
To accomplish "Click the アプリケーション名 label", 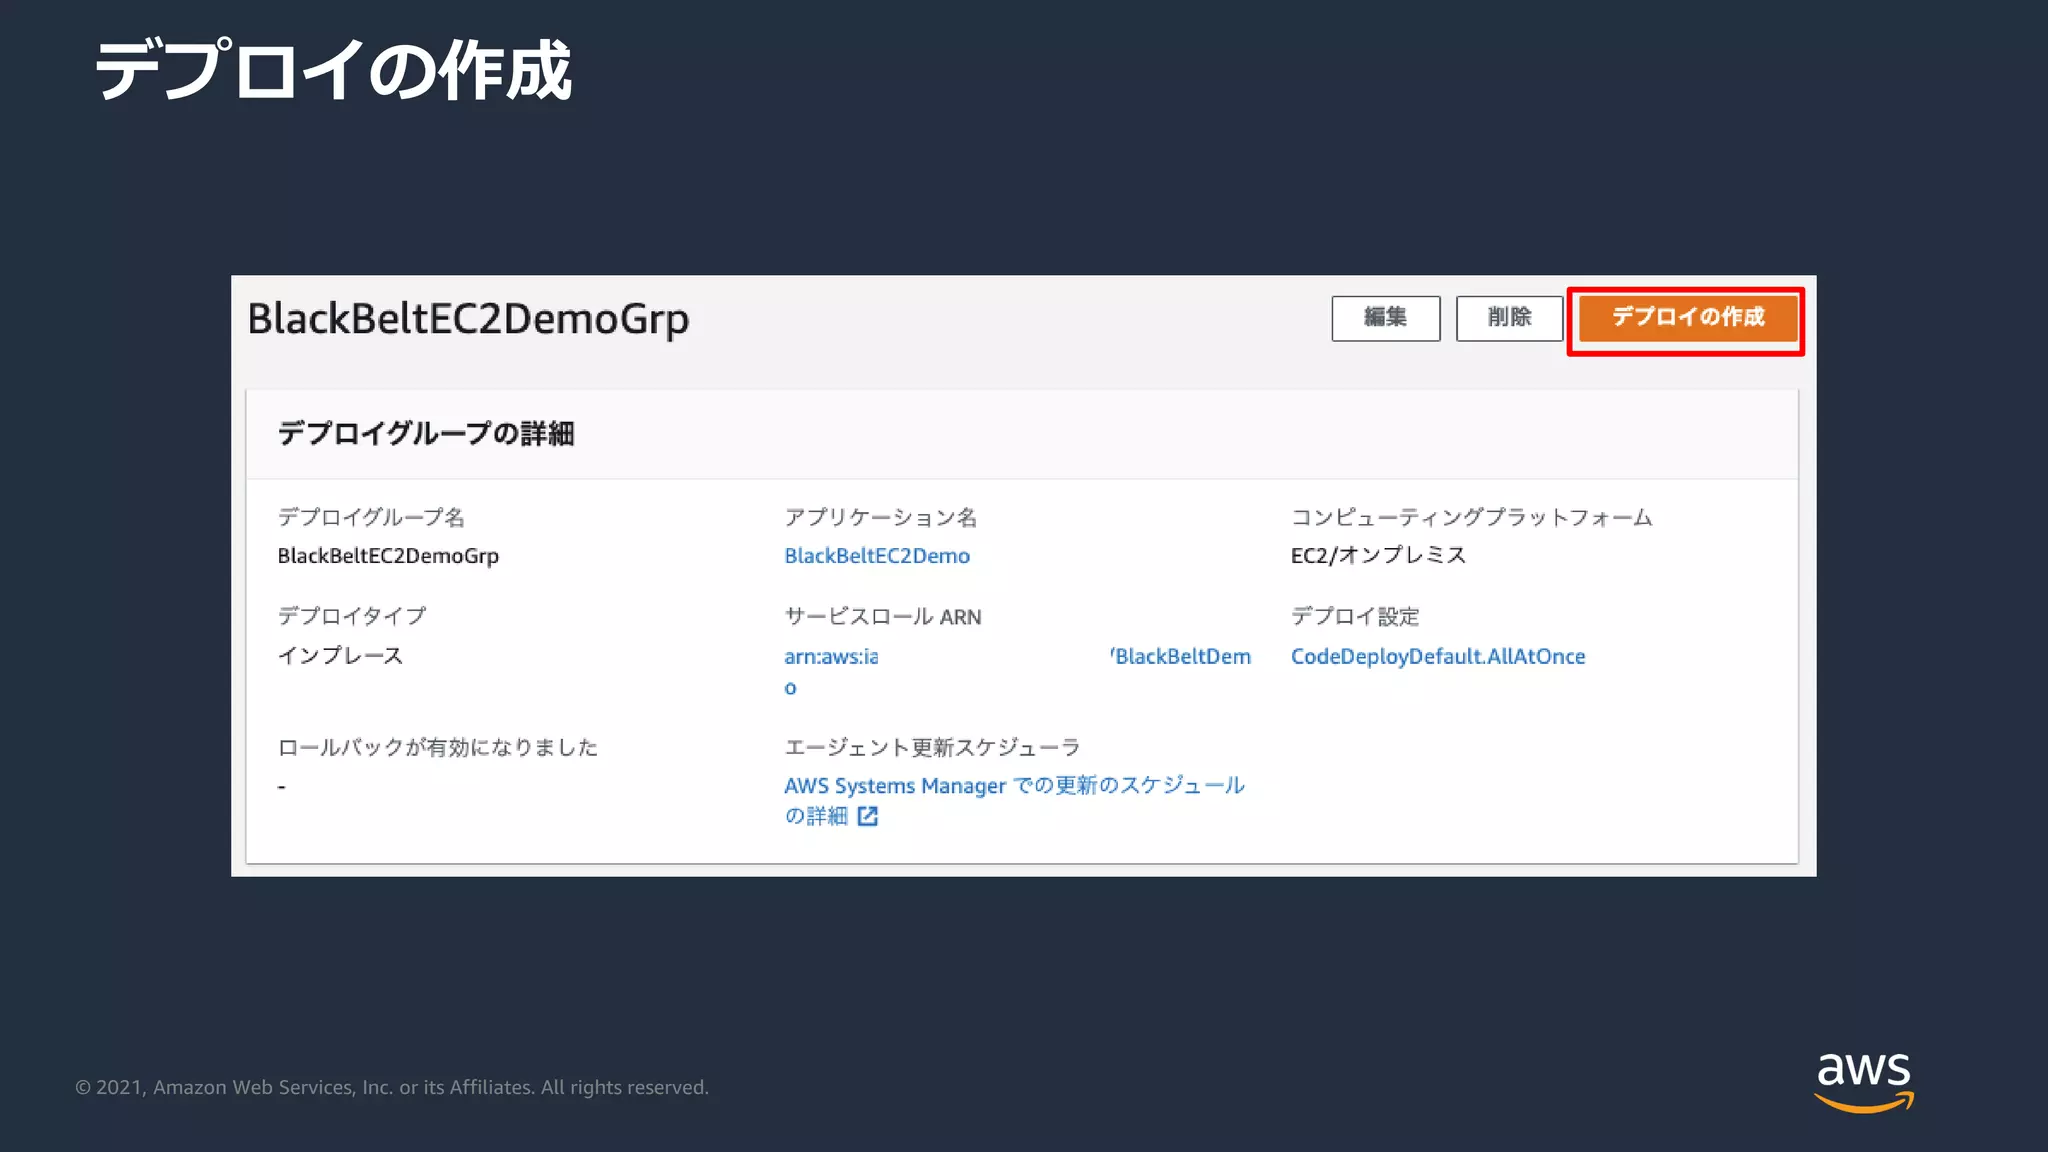I will click(881, 517).
